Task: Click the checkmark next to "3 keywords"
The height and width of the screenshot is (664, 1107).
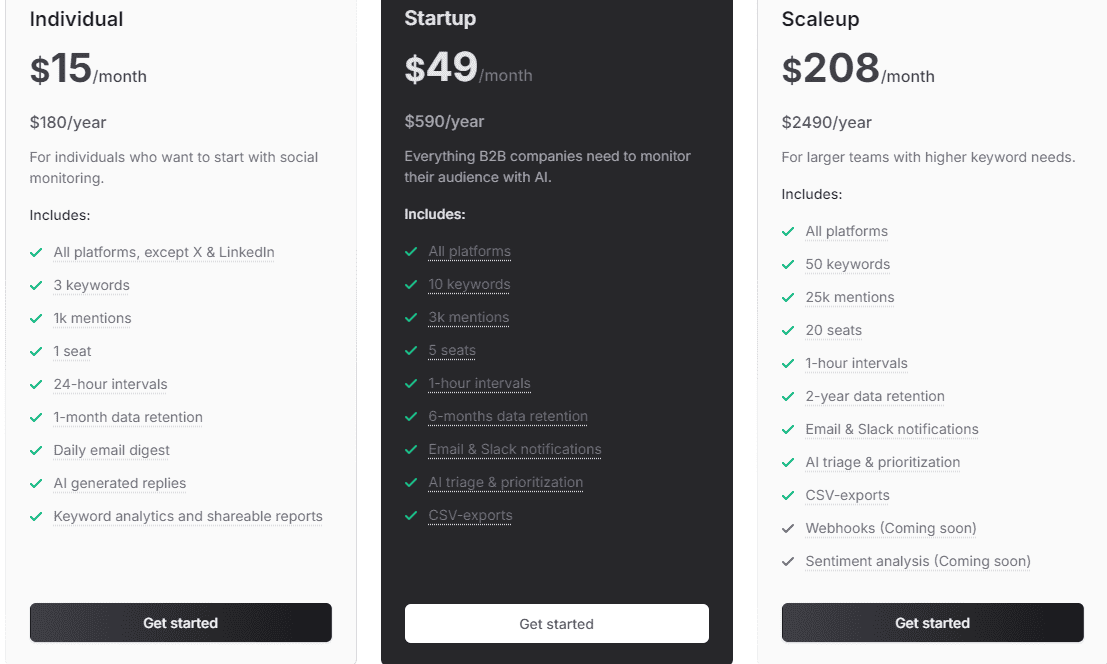Action: pos(37,286)
